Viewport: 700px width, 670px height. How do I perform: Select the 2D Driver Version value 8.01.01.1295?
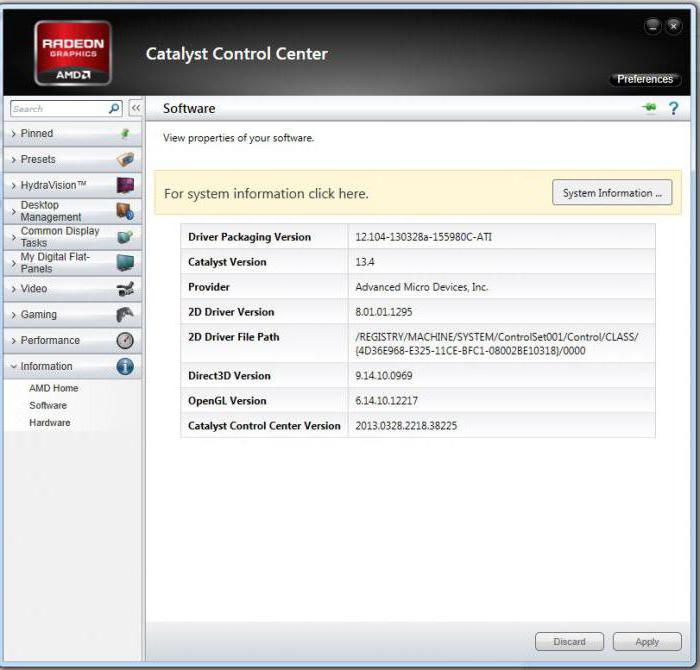(x=384, y=312)
